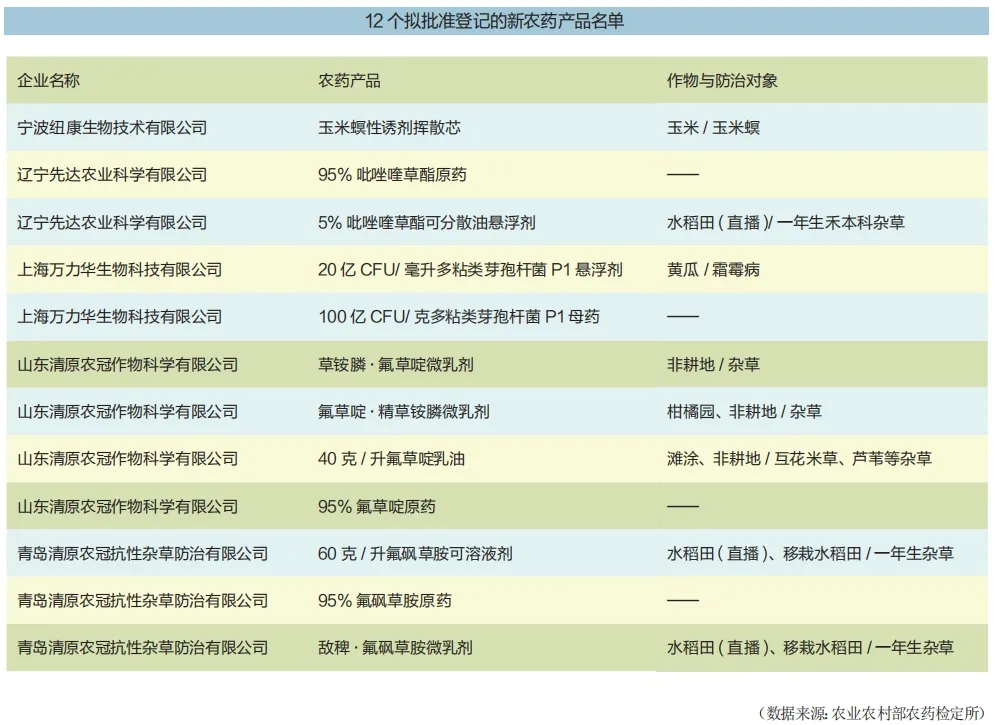Click '滩涂、非耕地 / 互花米草、芦苇等杂草'
The height and width of the screenshot is (725, 995).
799,459
